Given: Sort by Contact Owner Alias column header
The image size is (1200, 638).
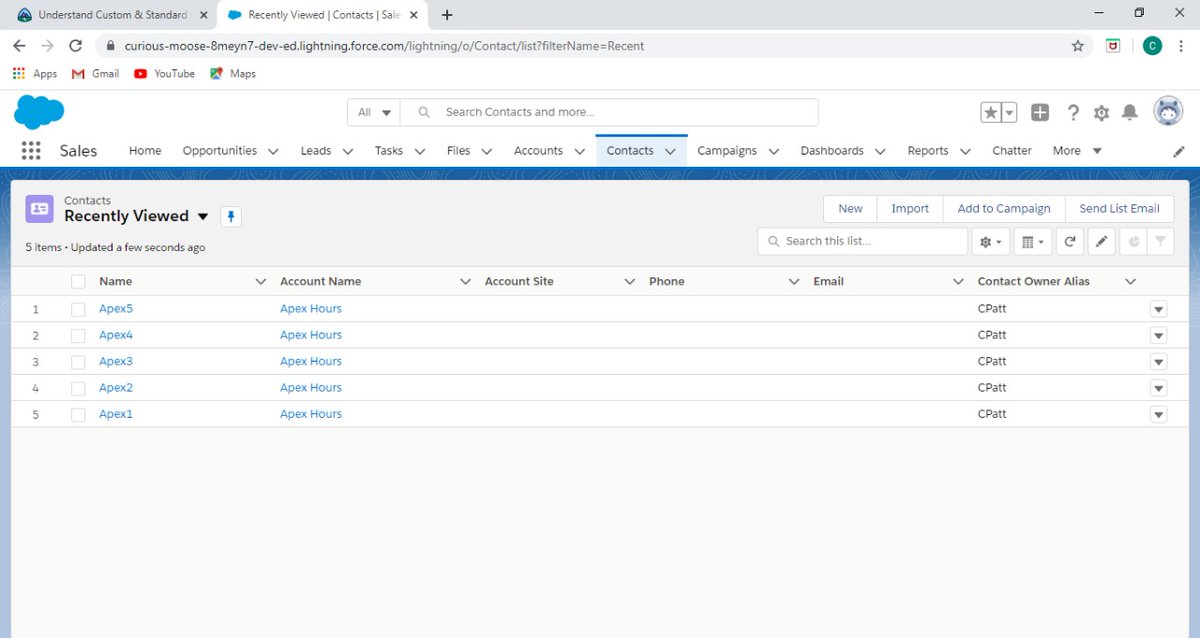Looking at the screenshot, I should click(1034, 282).
